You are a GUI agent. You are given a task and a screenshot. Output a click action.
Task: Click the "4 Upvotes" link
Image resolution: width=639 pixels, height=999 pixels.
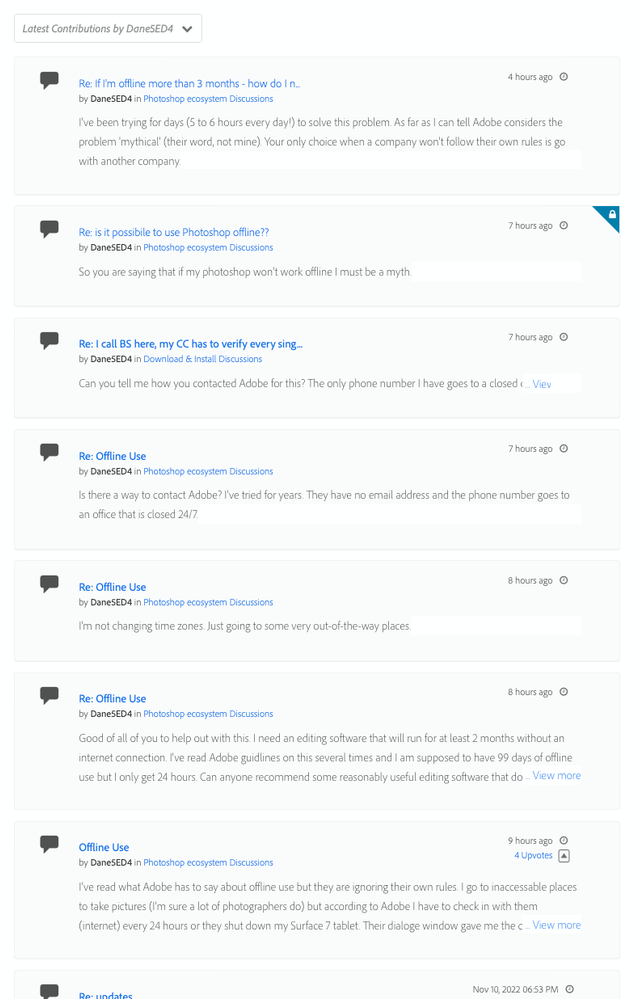pyautogui.click(x=533, y=856)
